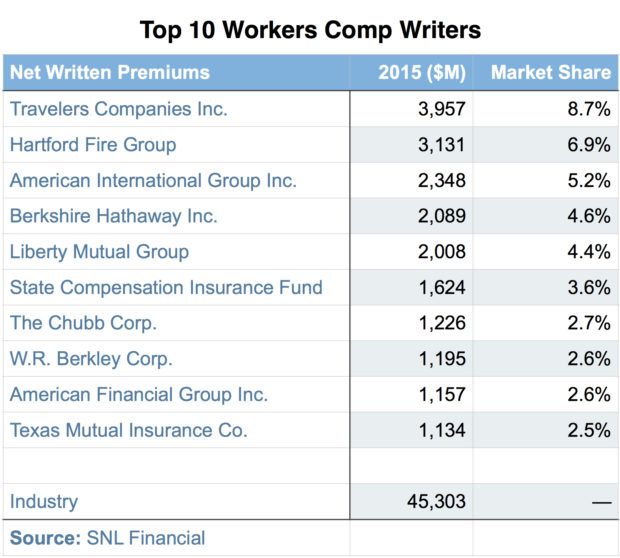Screen dimensions: 620x558
Task: Click the Travelers Companies Inc. cell
Action: pyautogui.click(x=118, y=109)
